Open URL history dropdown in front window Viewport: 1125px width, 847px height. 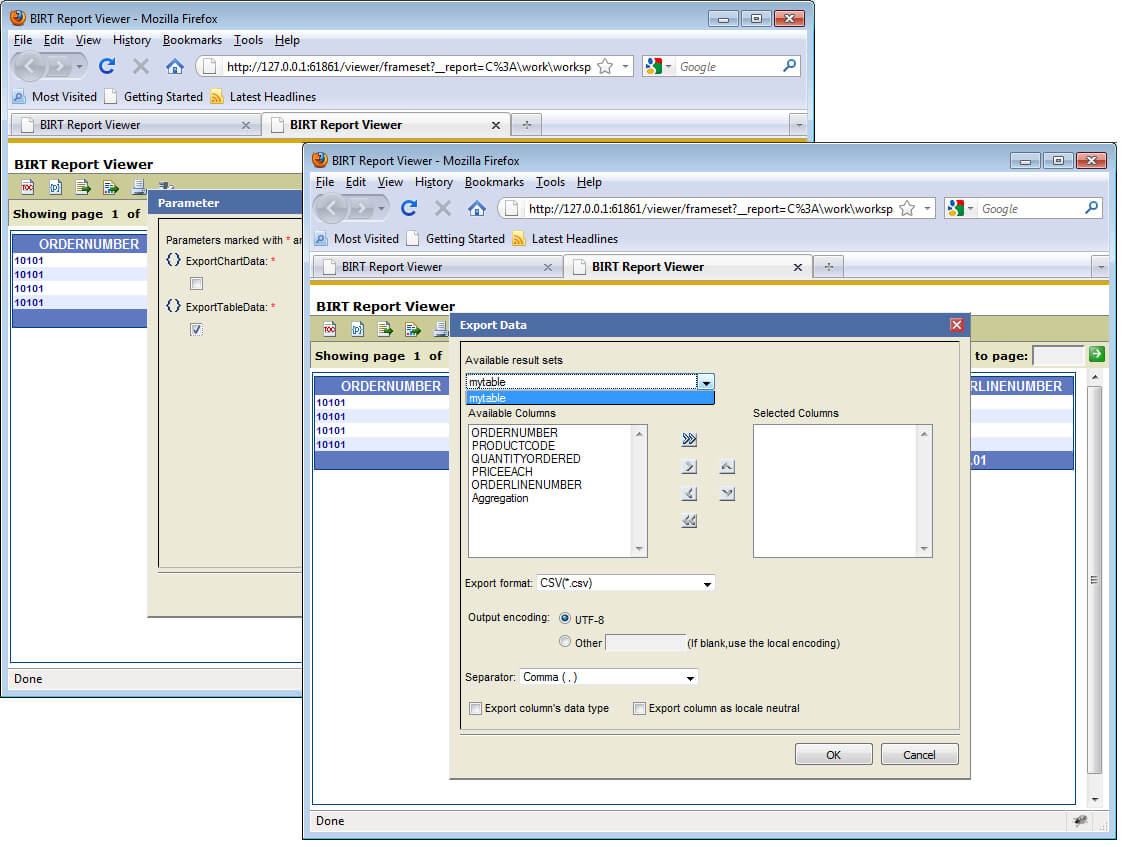point(928,208)
